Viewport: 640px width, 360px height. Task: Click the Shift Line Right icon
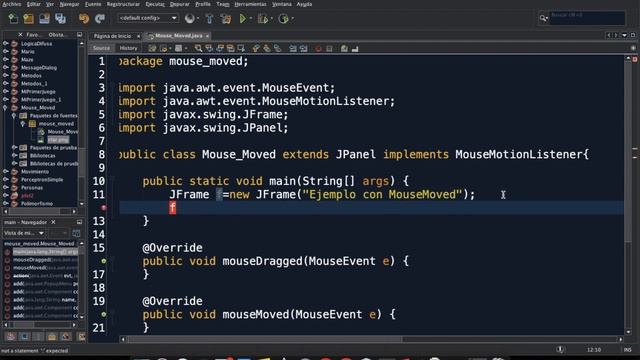pos(303,48)
